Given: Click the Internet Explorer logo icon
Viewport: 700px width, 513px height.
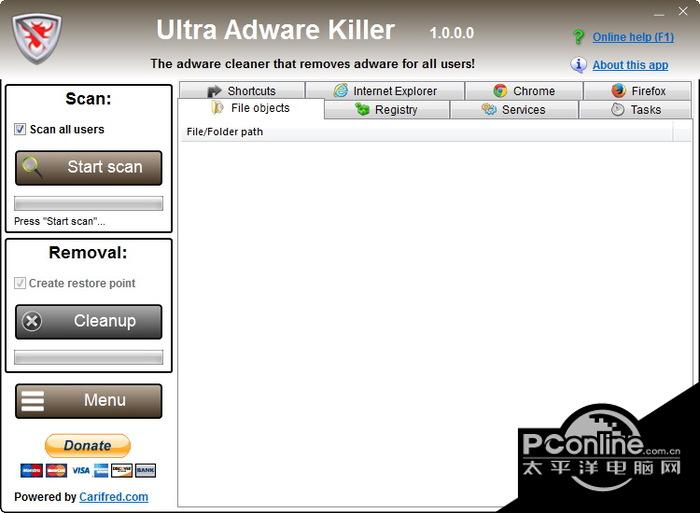Looking at the screenshot, I should point(341,91).
